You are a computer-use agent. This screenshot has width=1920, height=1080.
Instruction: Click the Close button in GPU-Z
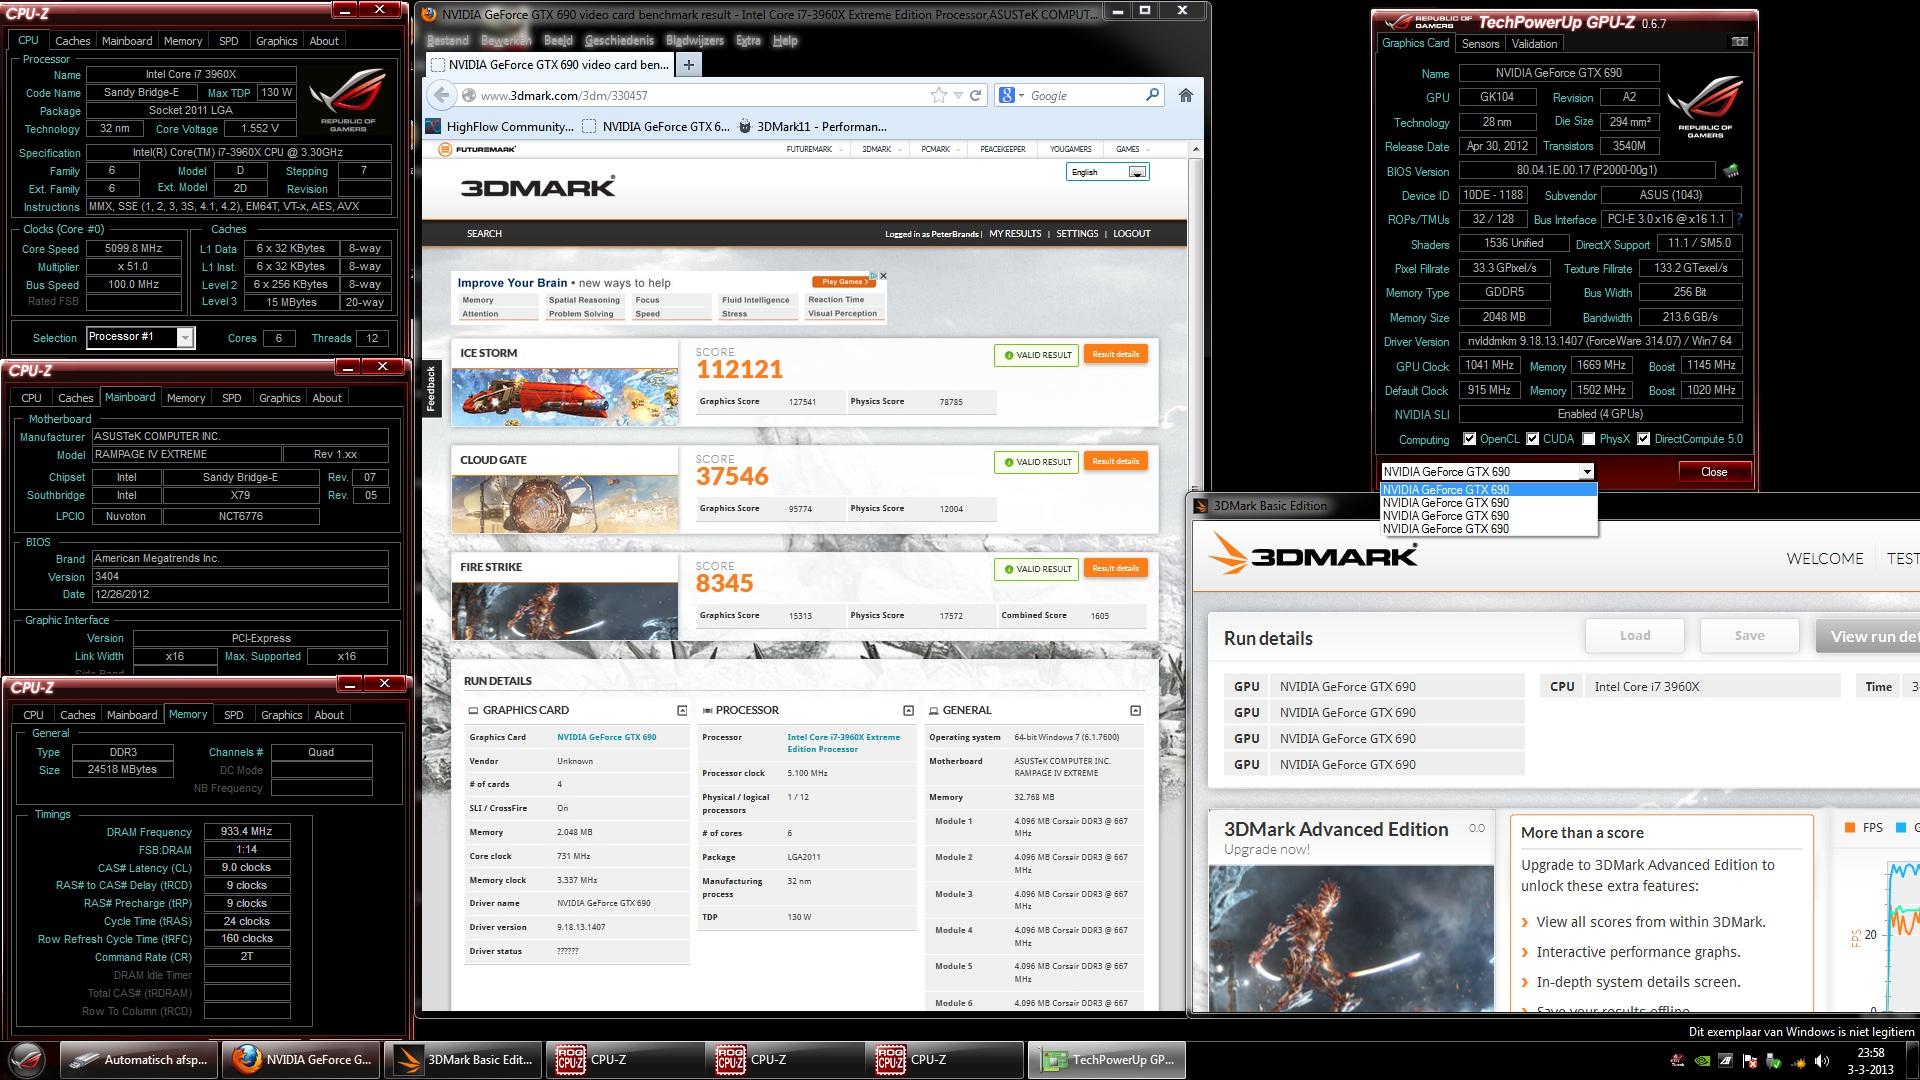(x=1713, y=472)
